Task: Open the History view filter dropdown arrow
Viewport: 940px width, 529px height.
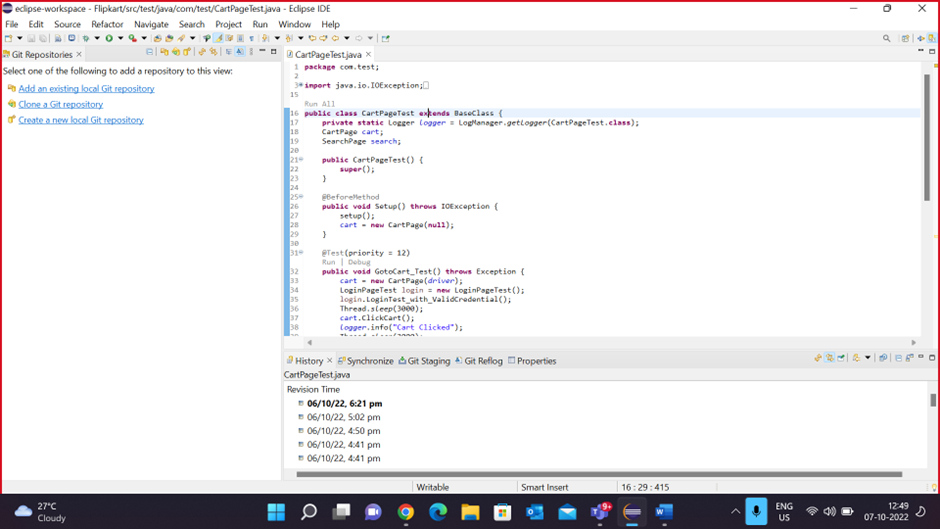Action: [x=867, y=358]
